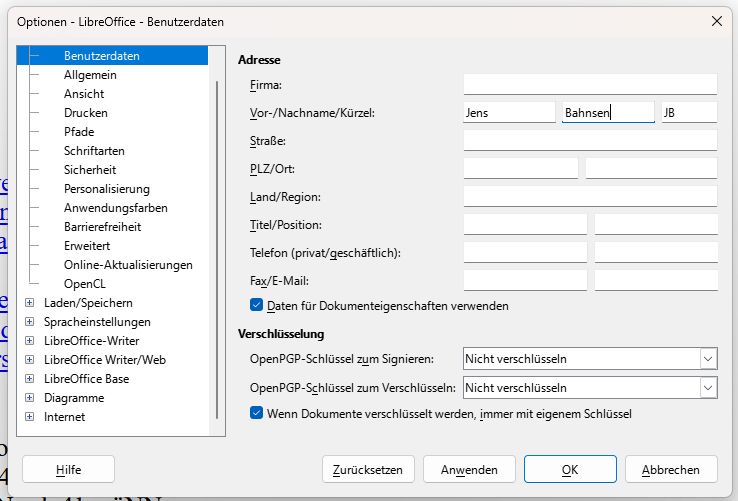Expand the LibreOffice-Writer node
The width and height of the screenshot is (738, 501).
[29, 340]
